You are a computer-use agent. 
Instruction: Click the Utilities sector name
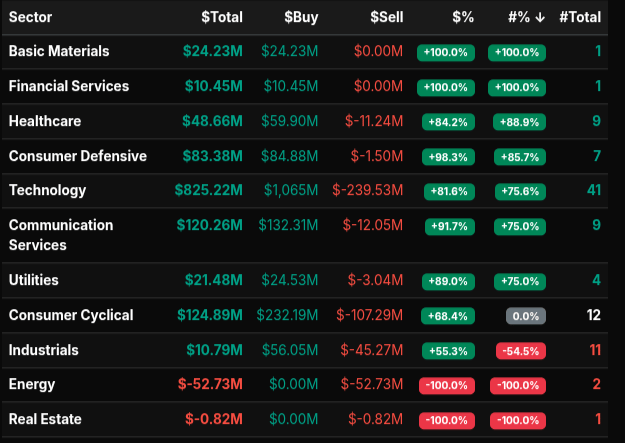pyautogui.click(x=33, y=280)
